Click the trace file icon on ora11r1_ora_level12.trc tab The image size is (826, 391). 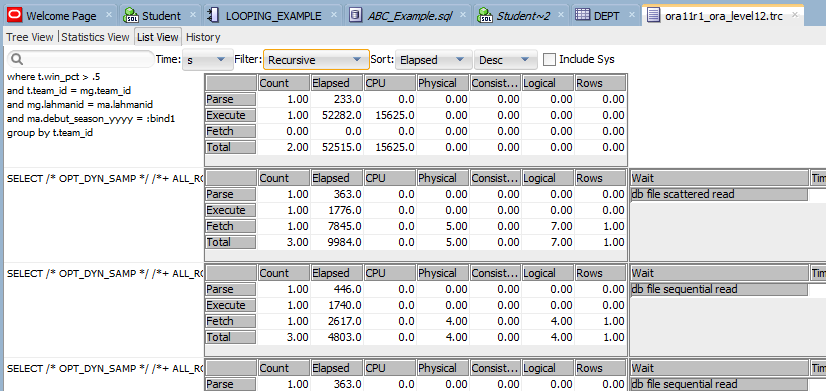pos(653,15)
